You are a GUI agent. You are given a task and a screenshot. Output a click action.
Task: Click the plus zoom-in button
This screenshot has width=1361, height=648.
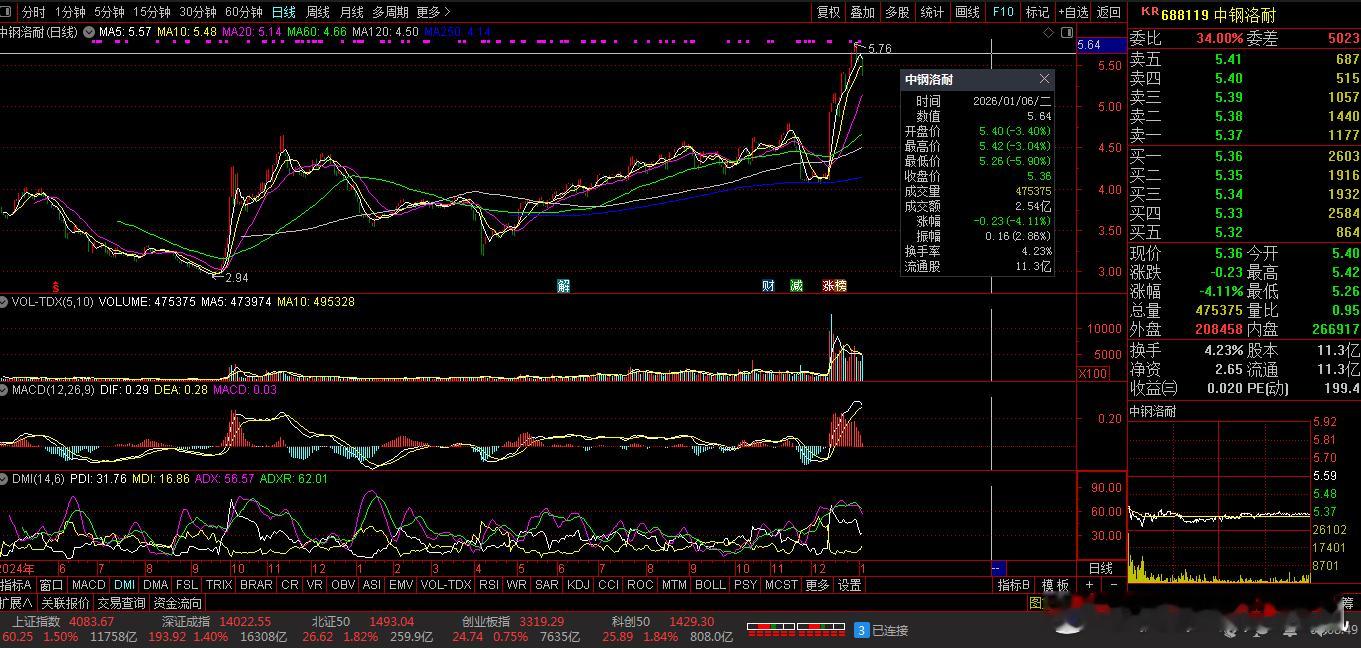pos(1090,585)
